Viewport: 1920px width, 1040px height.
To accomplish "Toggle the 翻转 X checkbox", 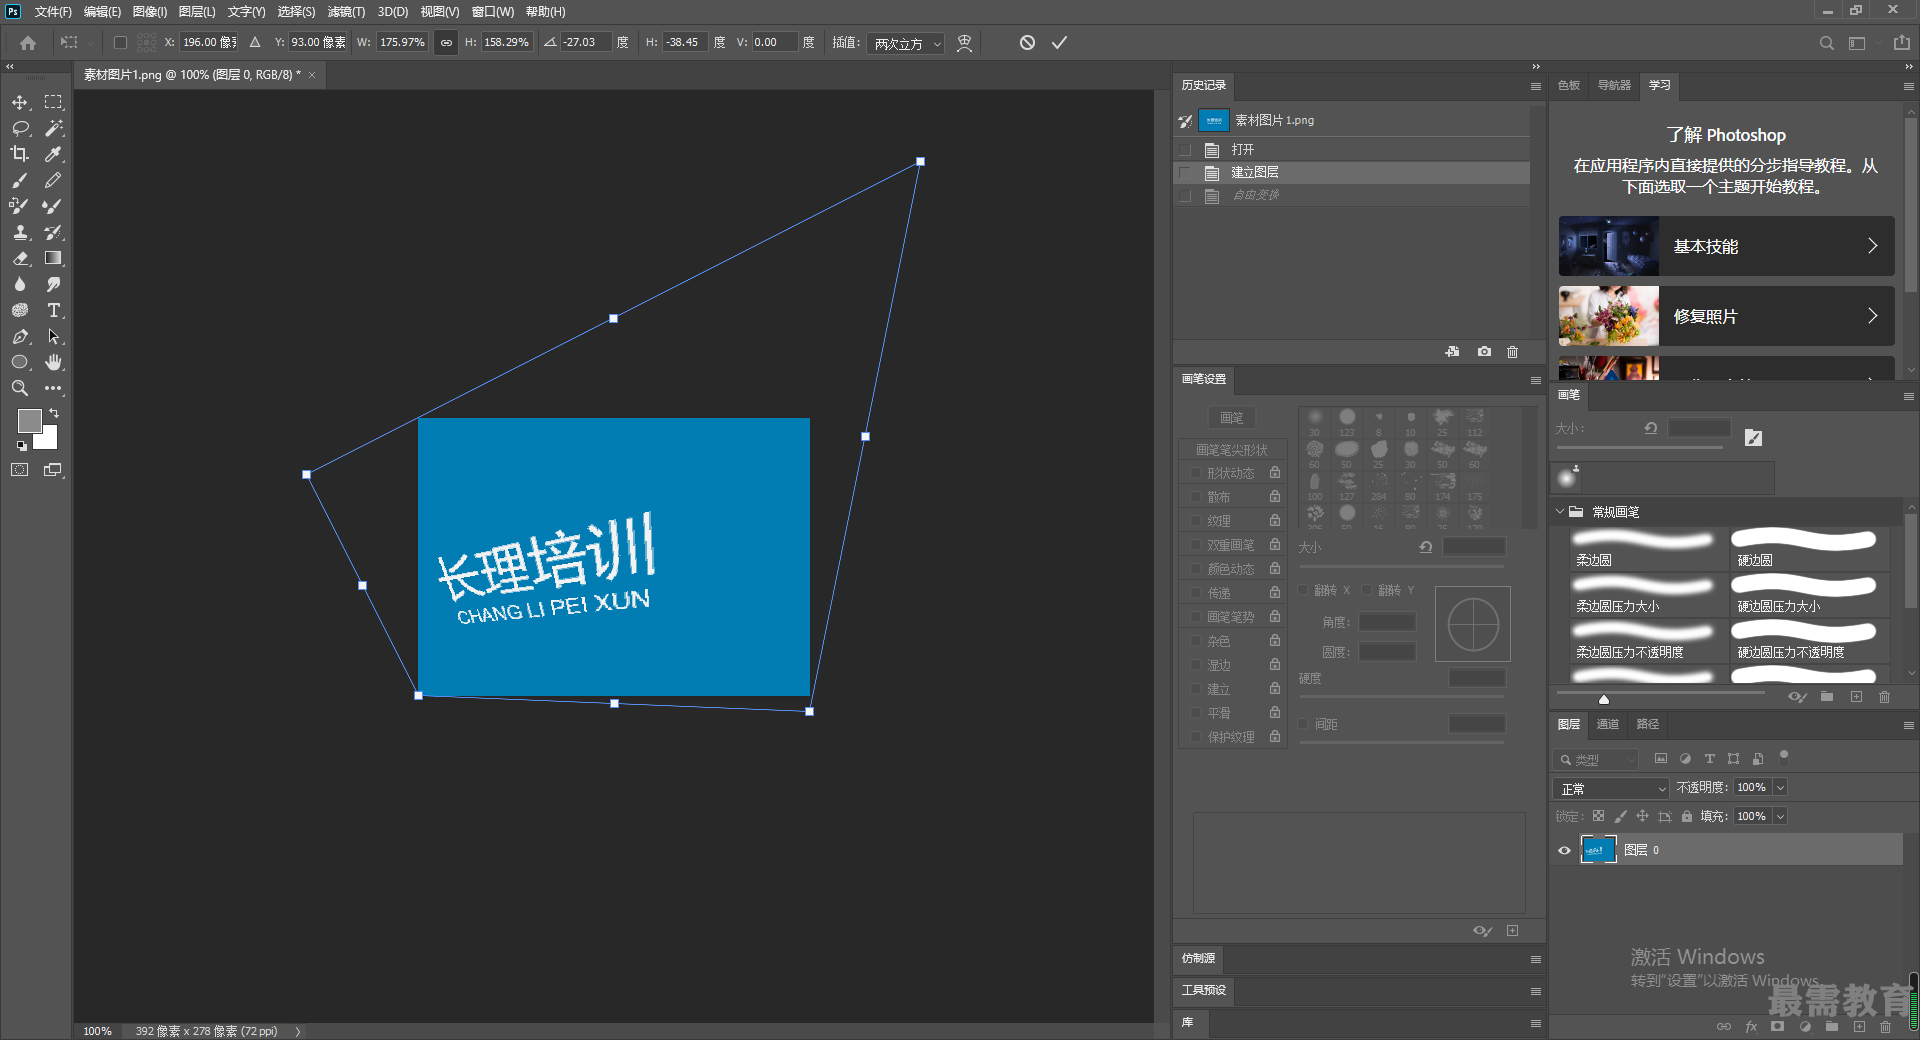I will click(1303, 590).
